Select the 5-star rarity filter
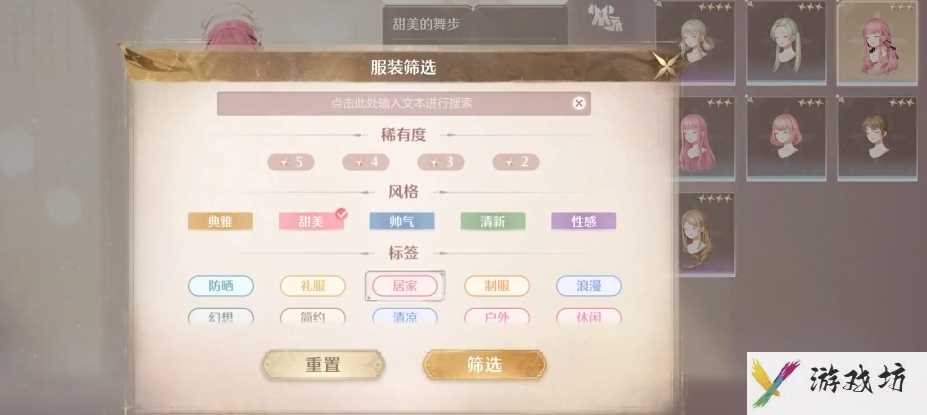927x415 pixels. coord(290,162)
